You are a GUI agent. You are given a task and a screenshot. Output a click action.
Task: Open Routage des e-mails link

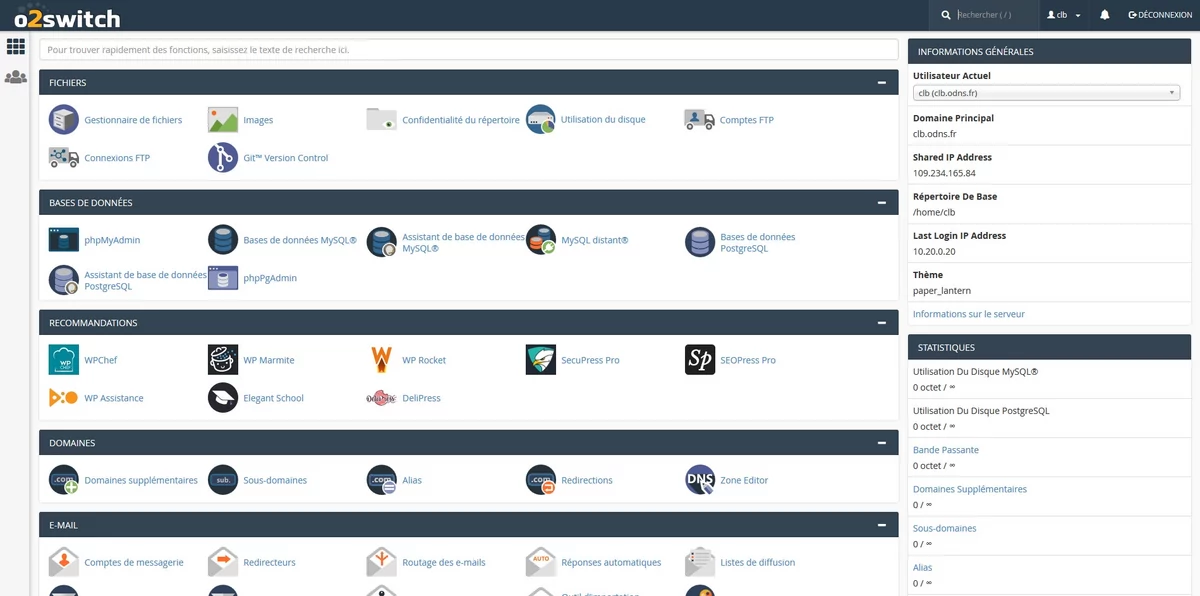point(443,562)
